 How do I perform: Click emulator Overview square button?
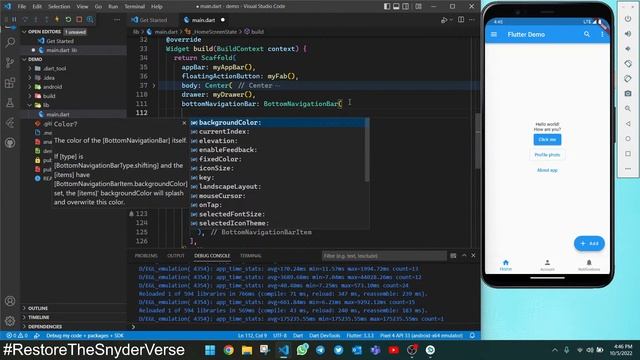(x=628, y=153)
